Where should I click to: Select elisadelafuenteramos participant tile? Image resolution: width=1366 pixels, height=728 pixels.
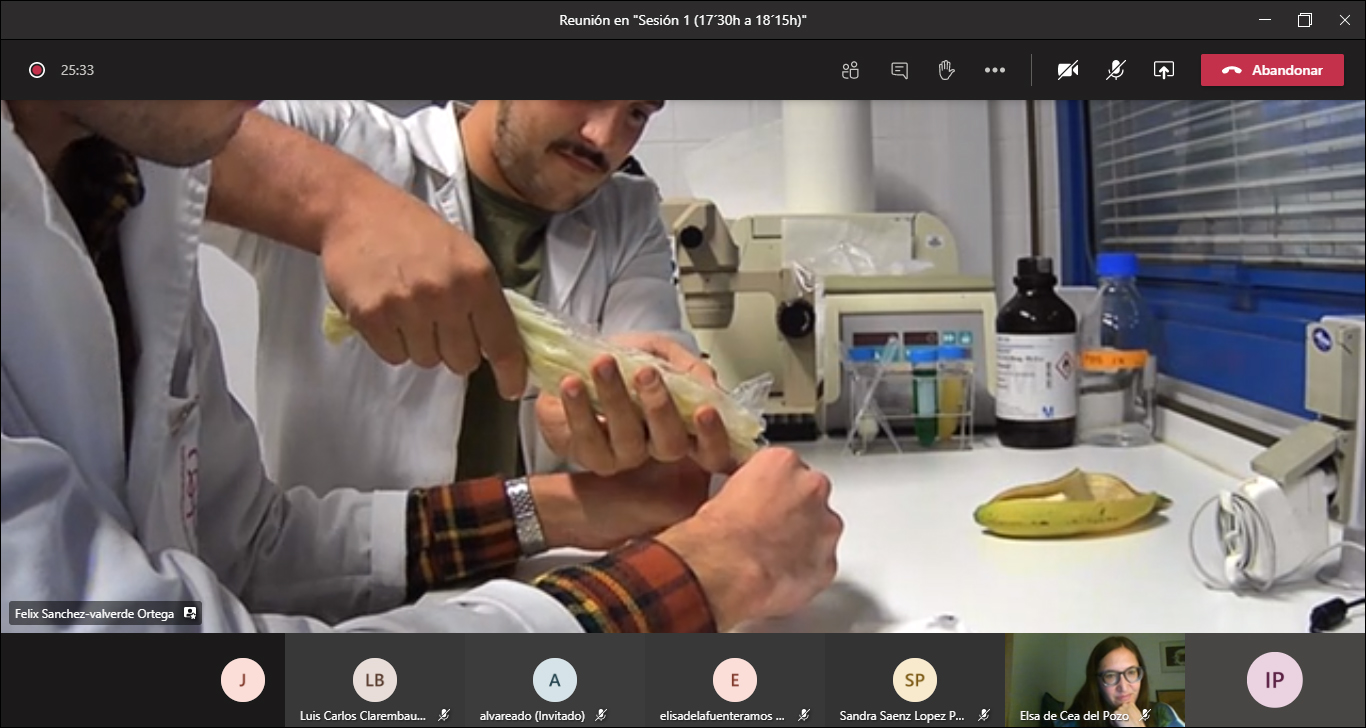point(735,681)
